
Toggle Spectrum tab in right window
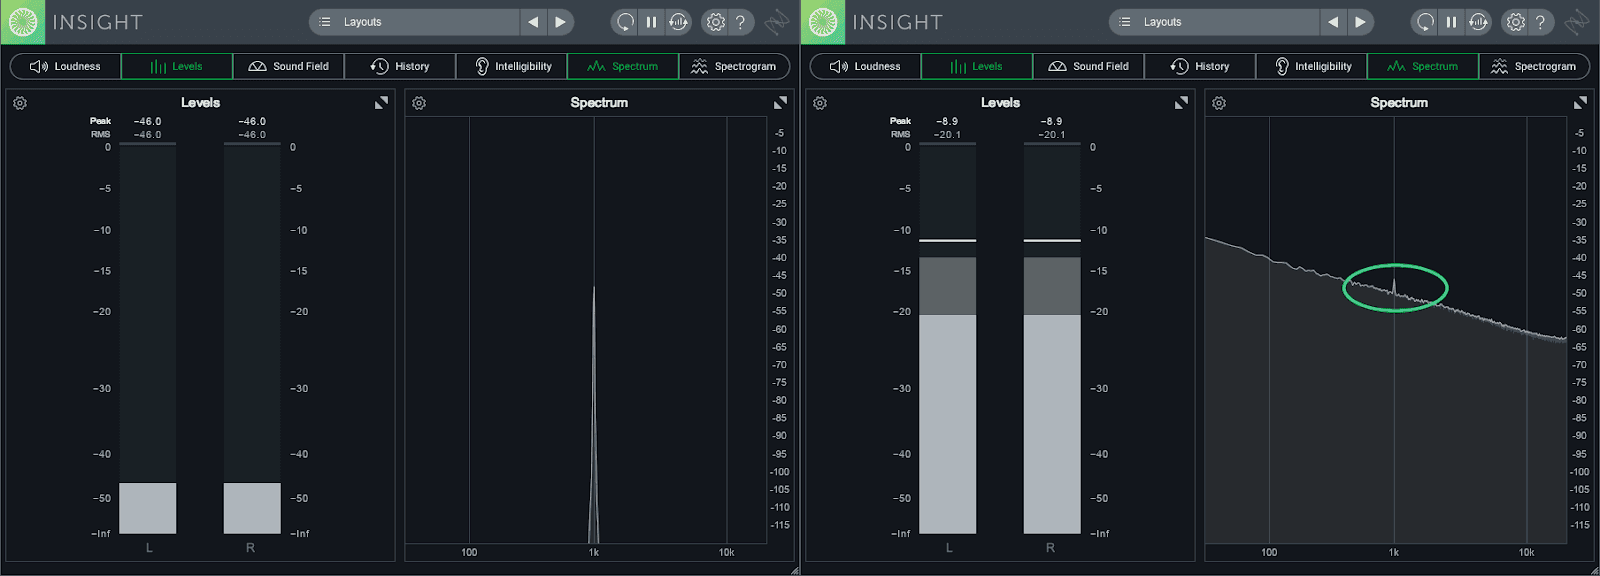[x=1423, y=66]
